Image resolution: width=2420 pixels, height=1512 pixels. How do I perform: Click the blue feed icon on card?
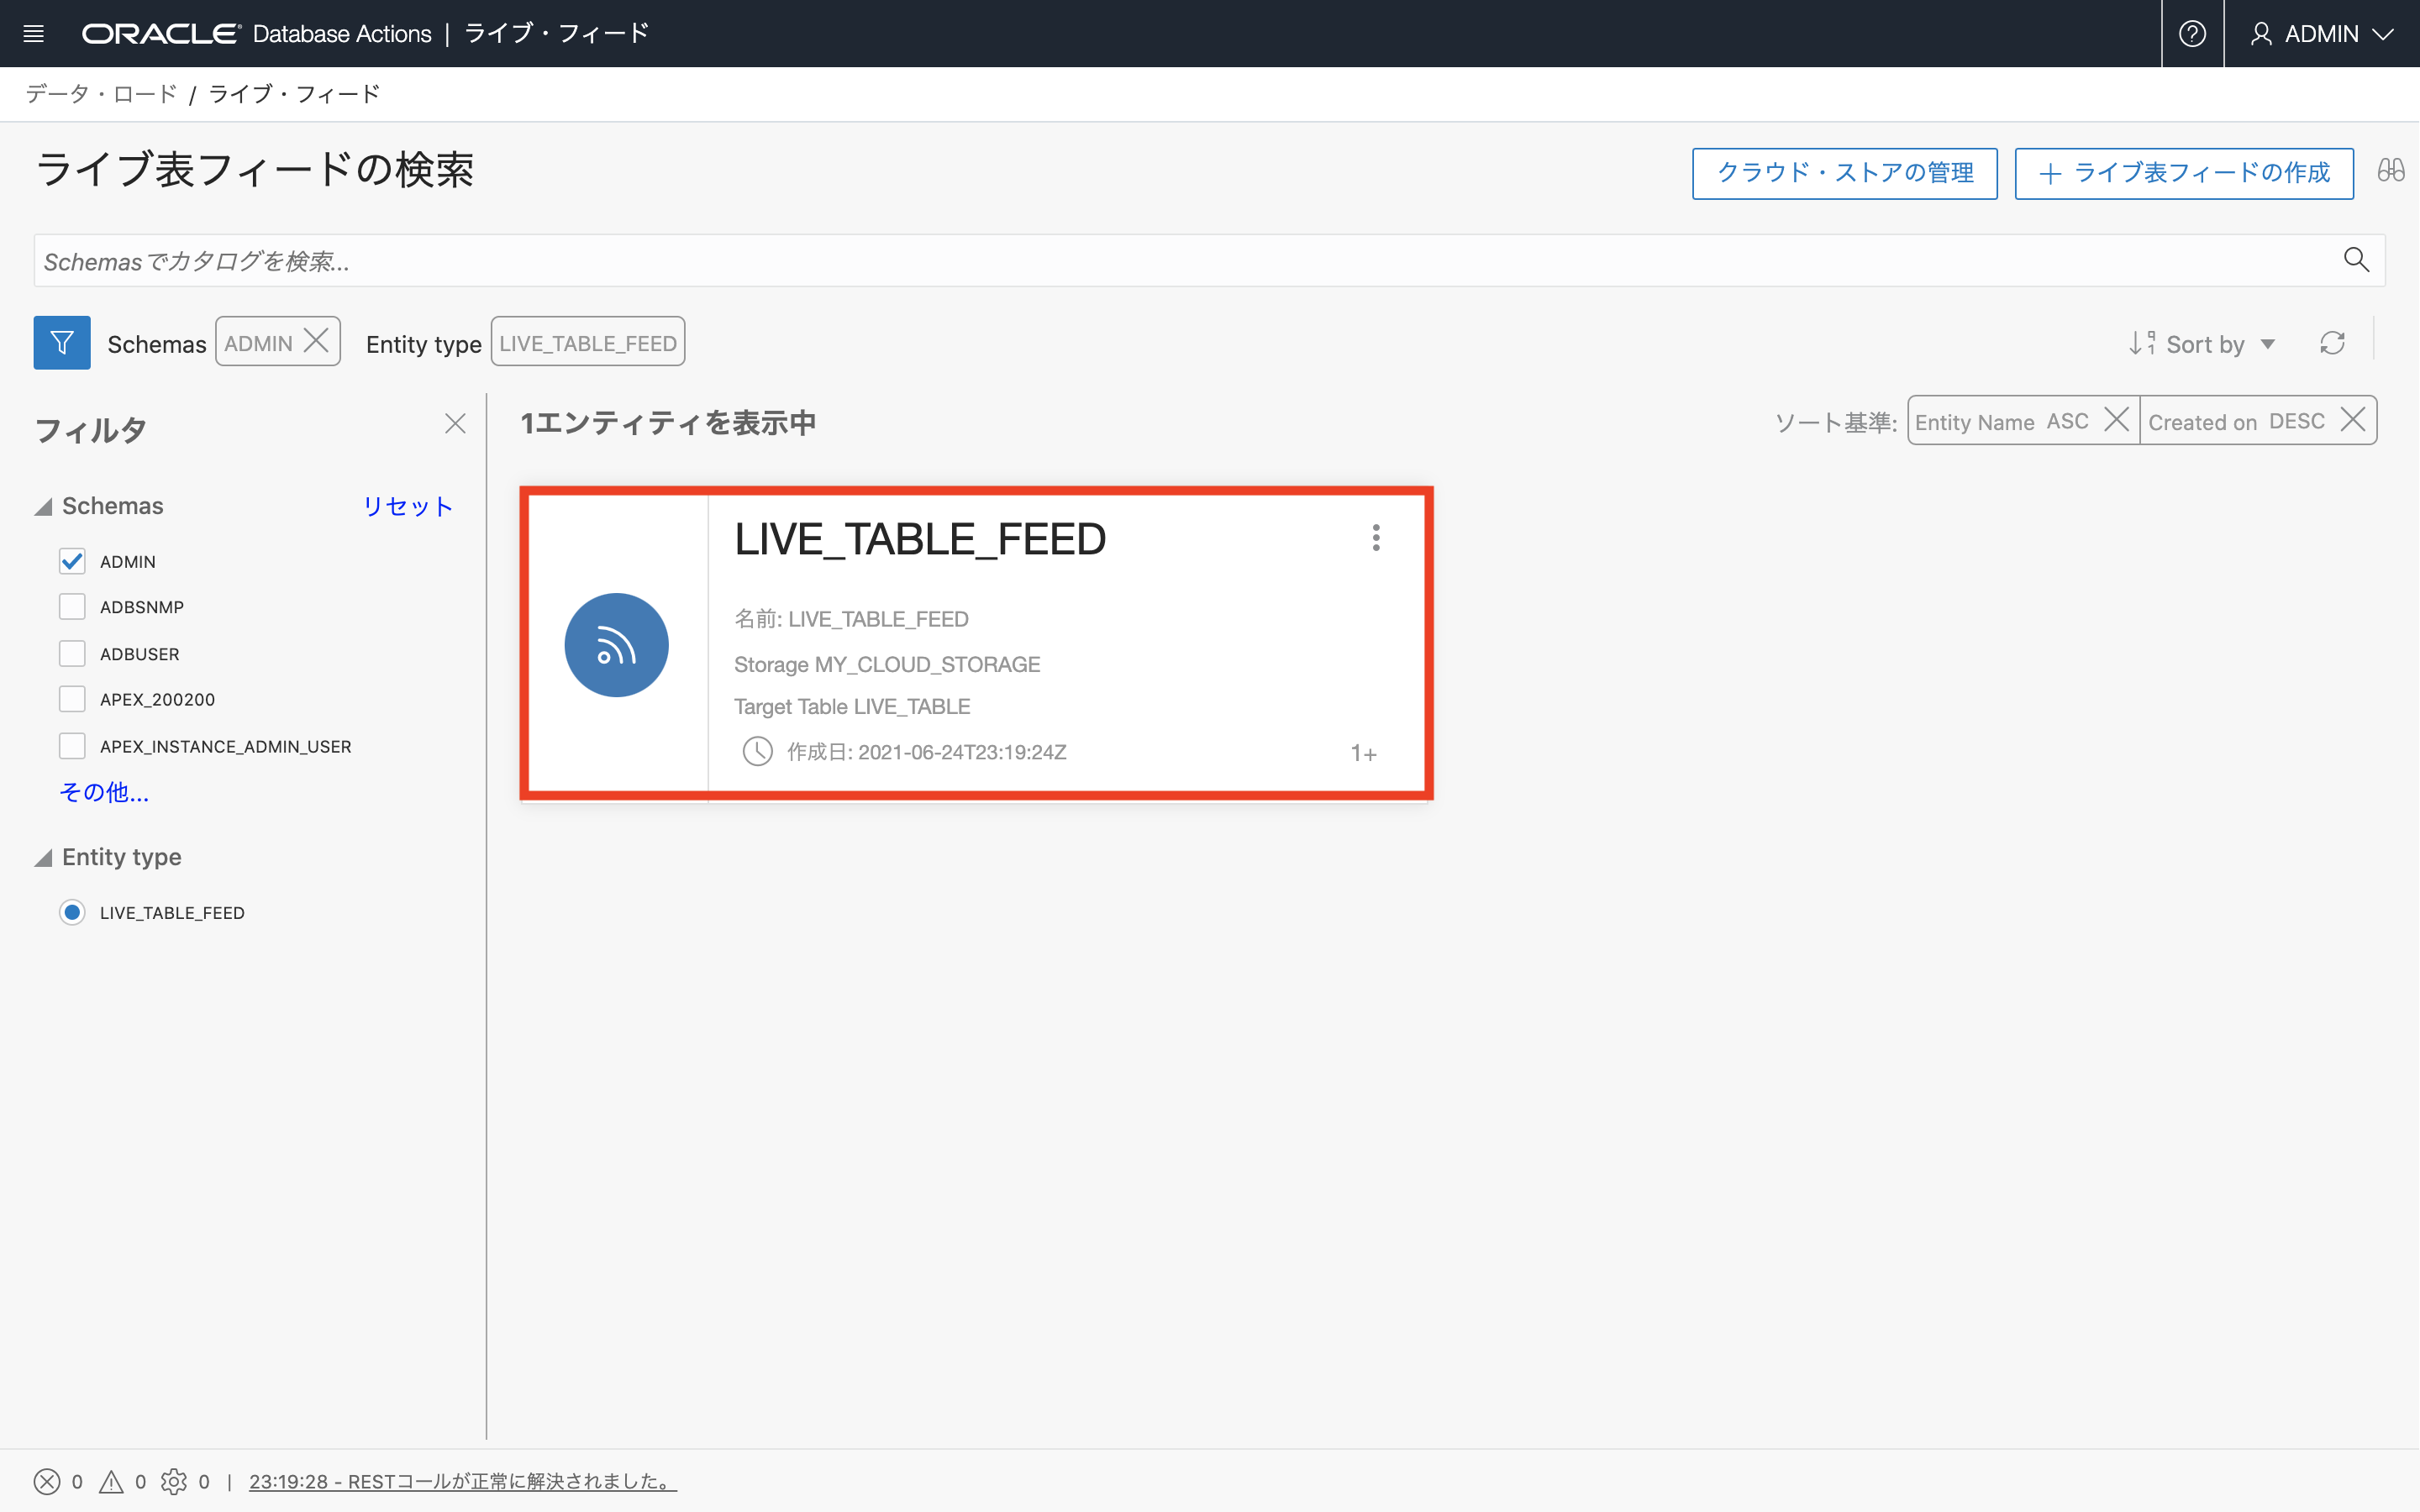pyautogui.click(x=616, y=645)
